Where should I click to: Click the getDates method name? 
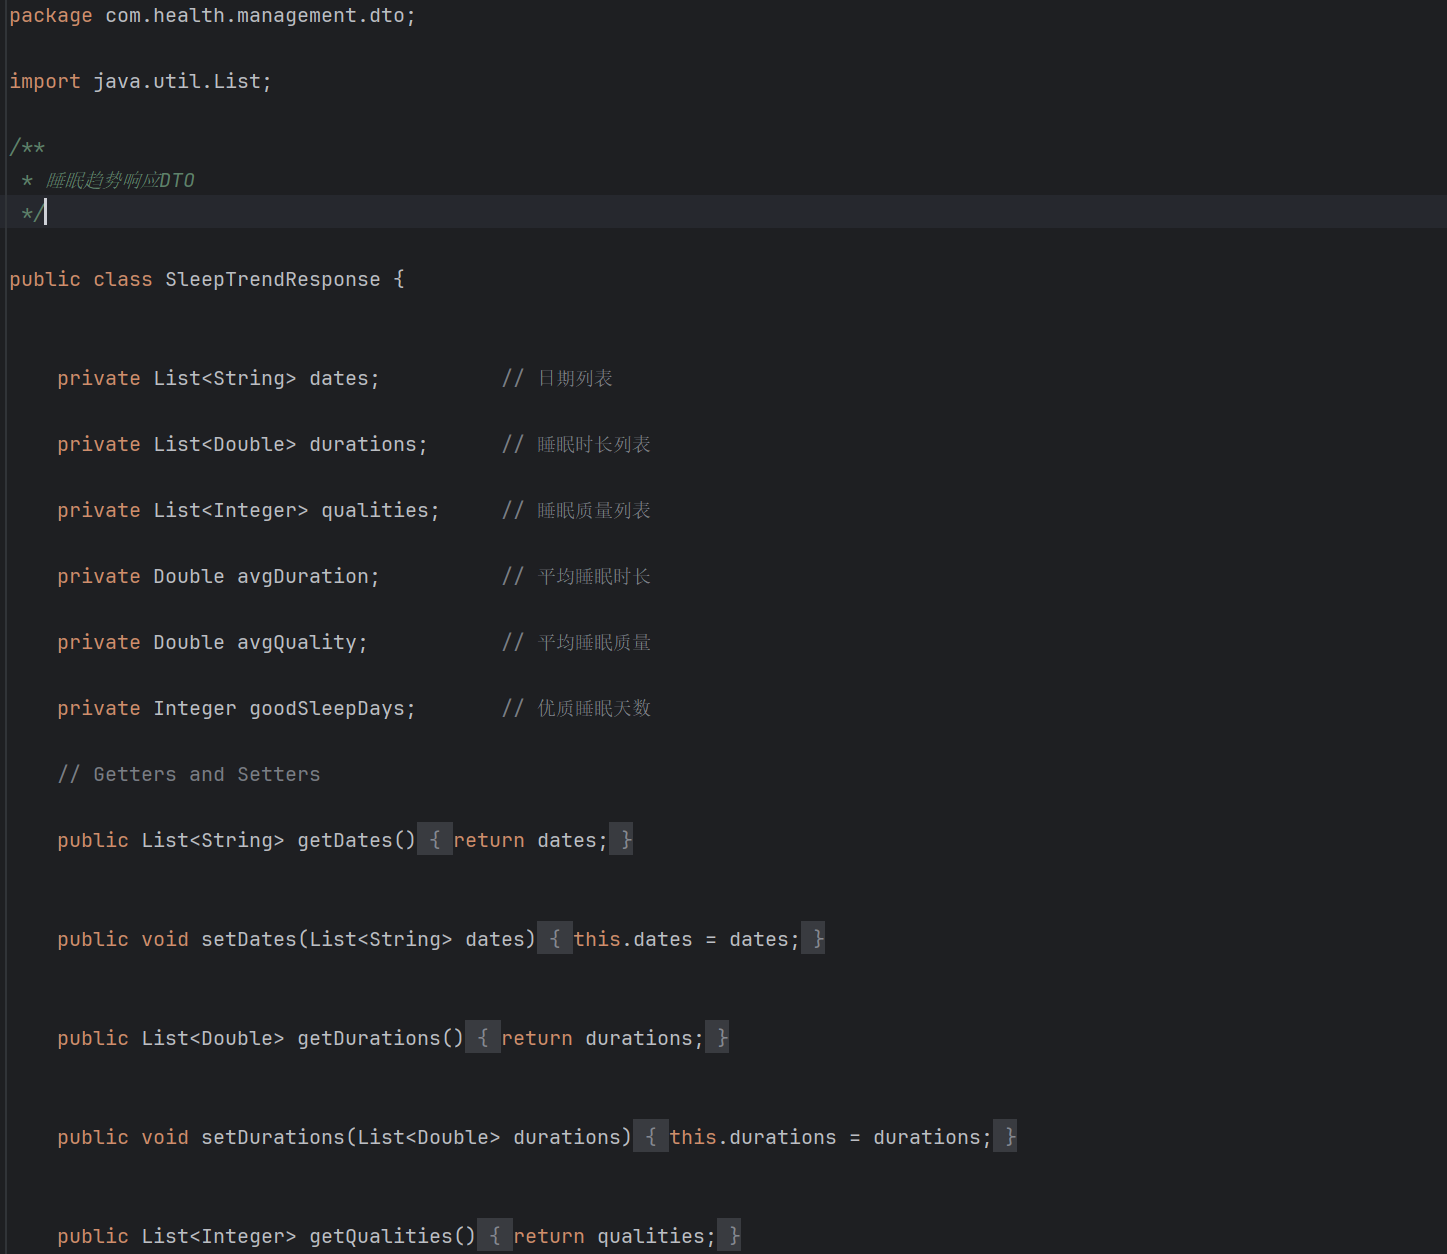point(345,841)
